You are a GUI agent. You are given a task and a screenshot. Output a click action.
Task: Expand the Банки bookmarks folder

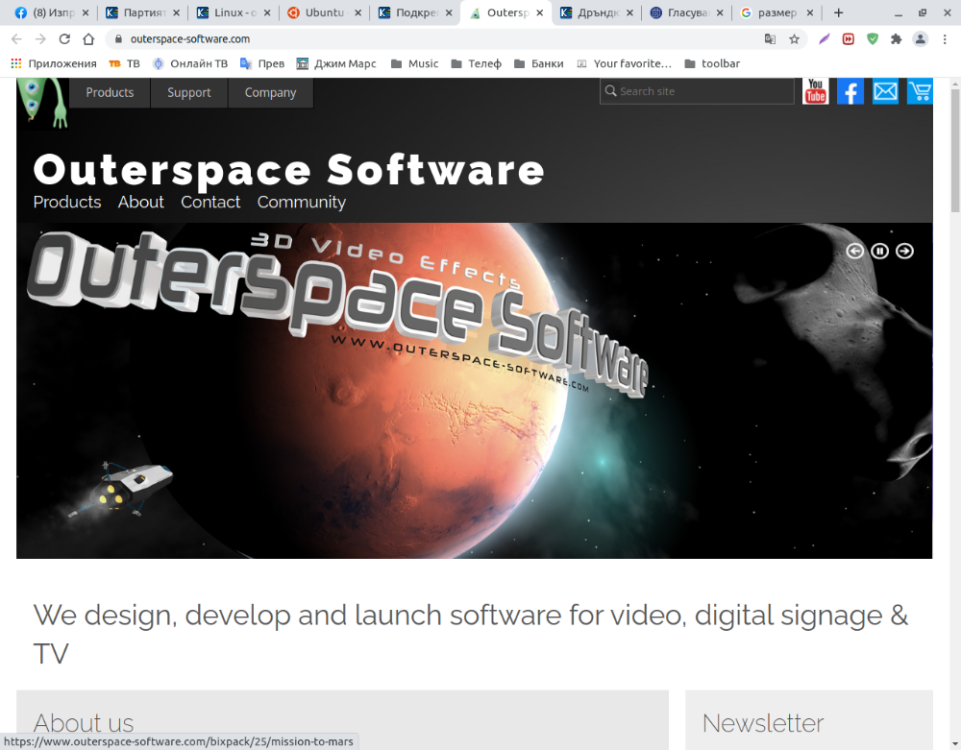coord(539,63)
